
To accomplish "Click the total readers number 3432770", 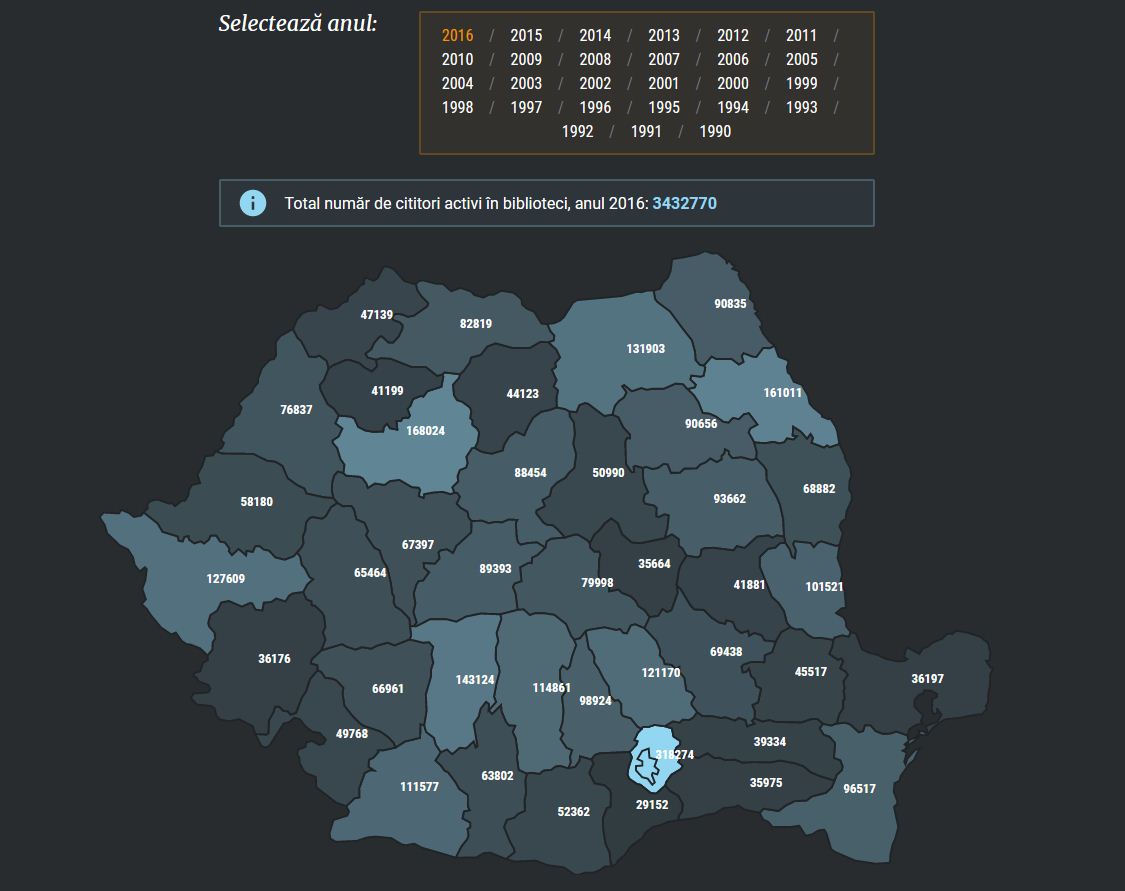I will click(x=684, y=203).
